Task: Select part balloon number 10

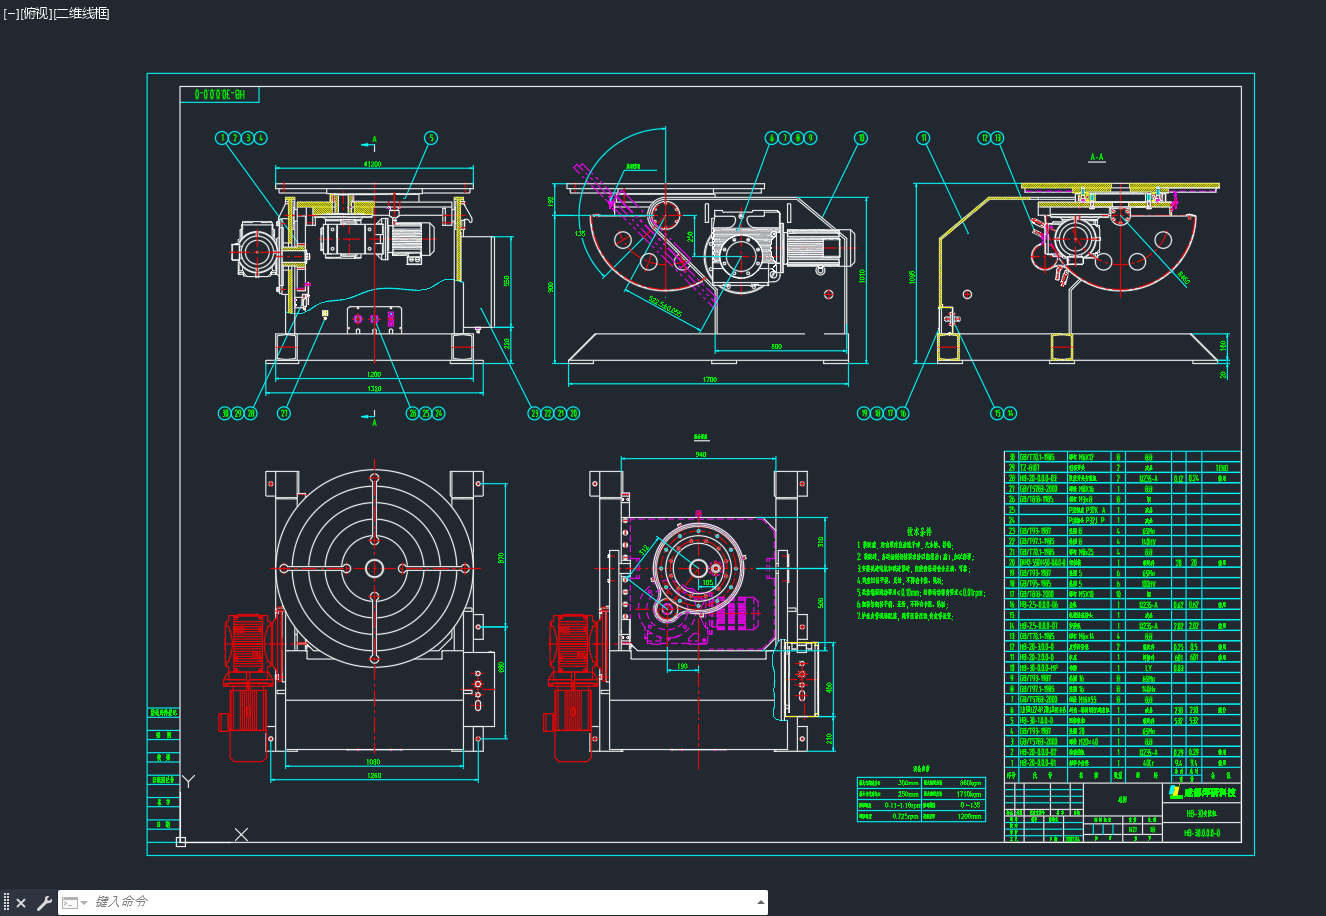Action: 860,138
